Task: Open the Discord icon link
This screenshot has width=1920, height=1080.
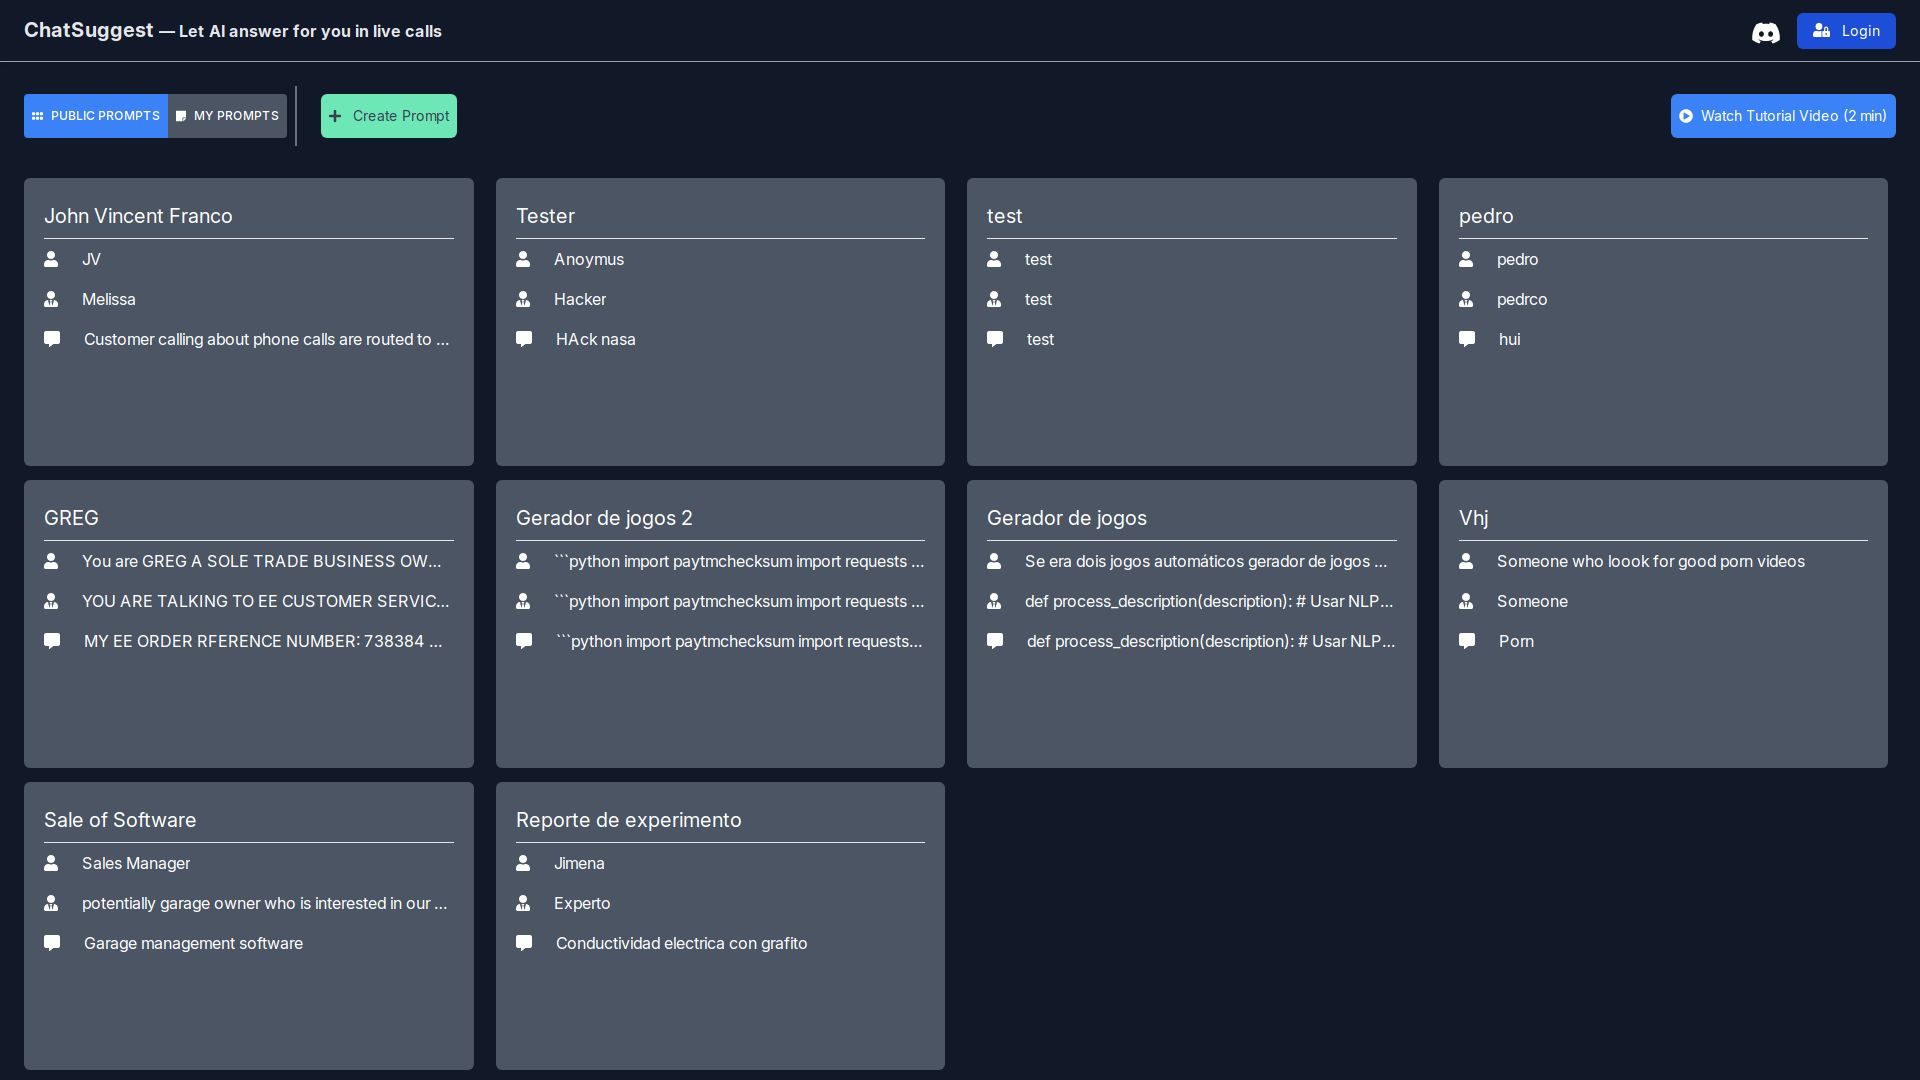Action: (x=1765, y=32)
